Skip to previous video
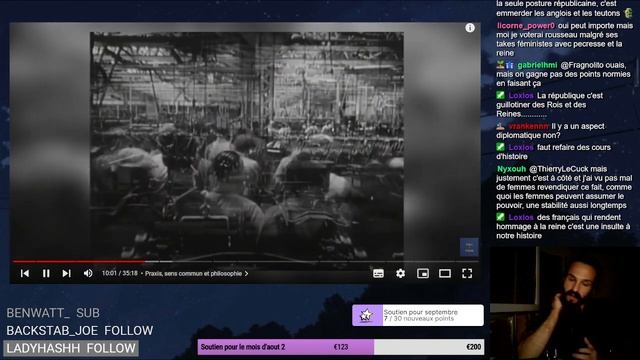The image size is (640, 360). pos(25,273)
